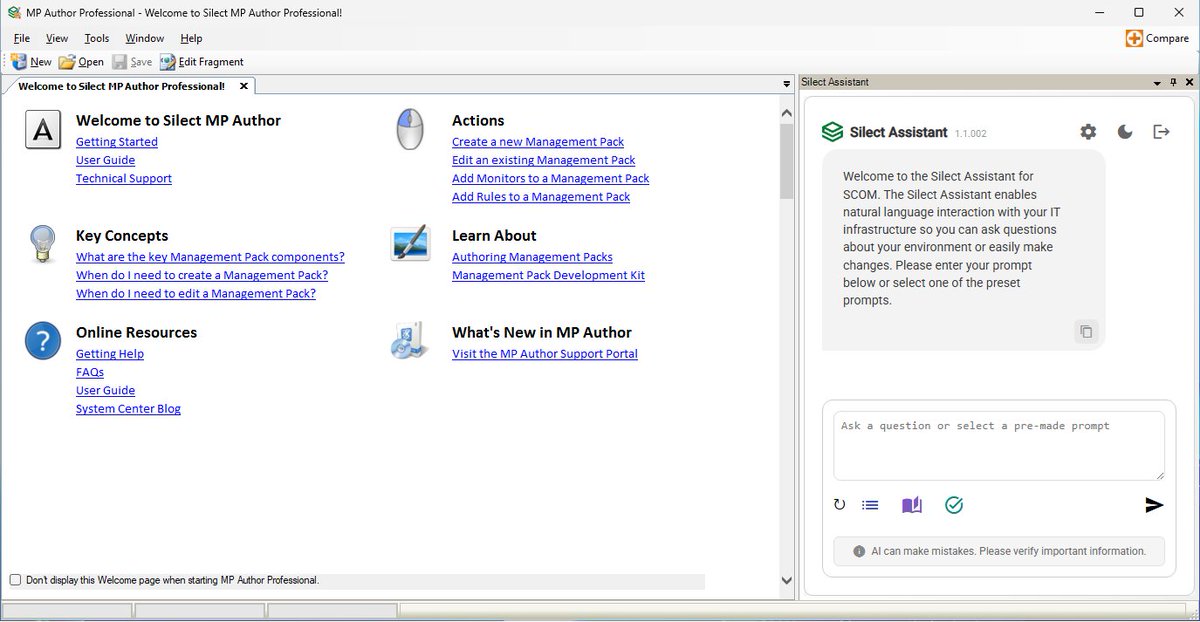
Task: Click the Learn About paintbrush icon
Action: click(410, 243)
